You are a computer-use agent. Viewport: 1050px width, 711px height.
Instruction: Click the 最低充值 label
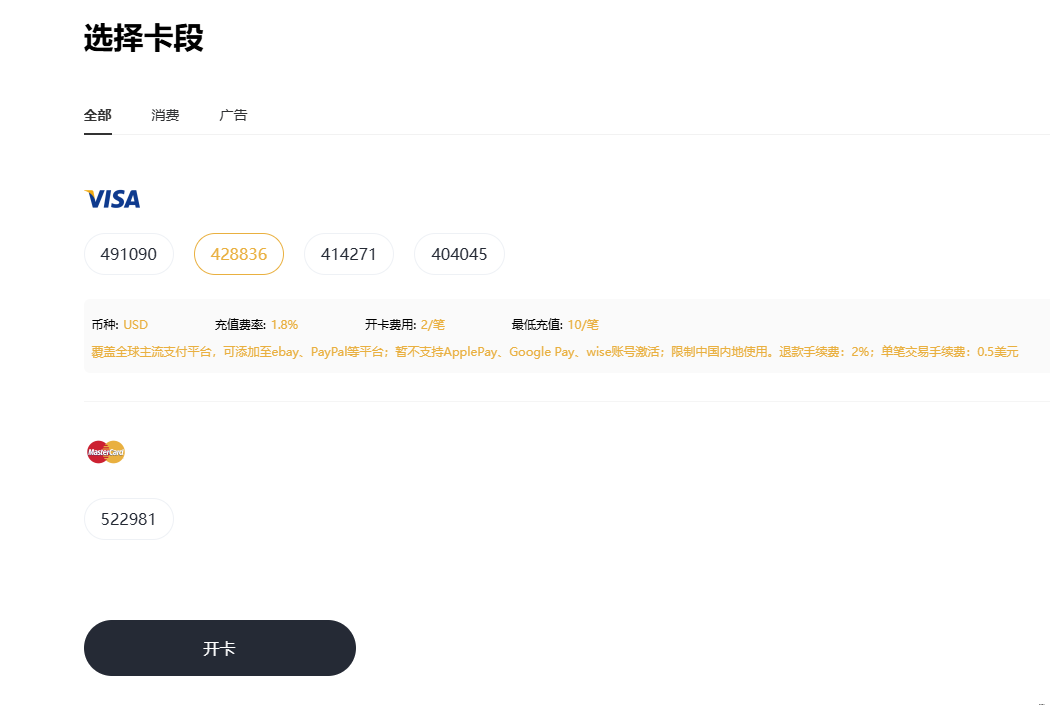coord(537,325)
